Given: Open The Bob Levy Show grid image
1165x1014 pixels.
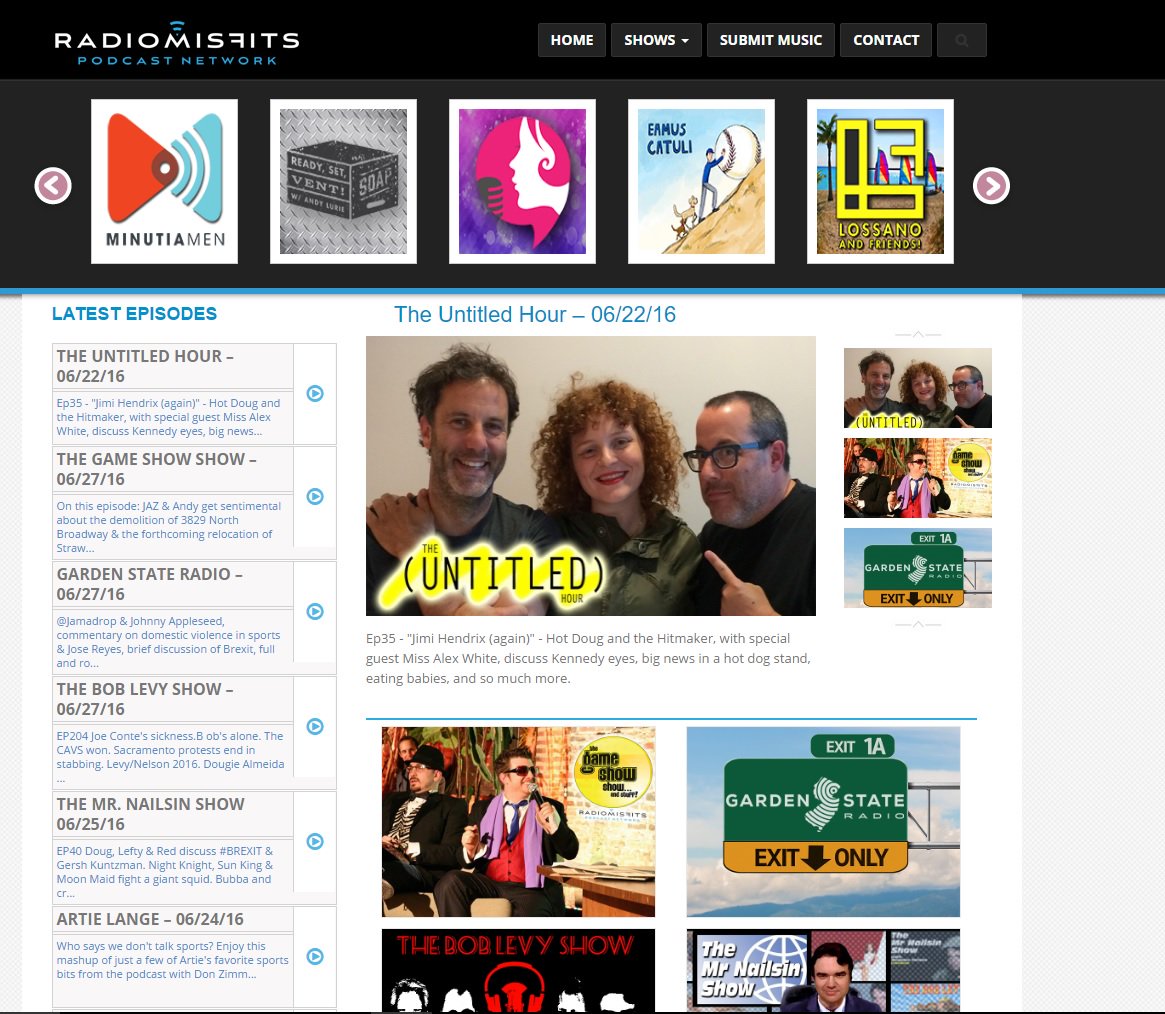Looking at the screenshot, I should click(519, 970).
